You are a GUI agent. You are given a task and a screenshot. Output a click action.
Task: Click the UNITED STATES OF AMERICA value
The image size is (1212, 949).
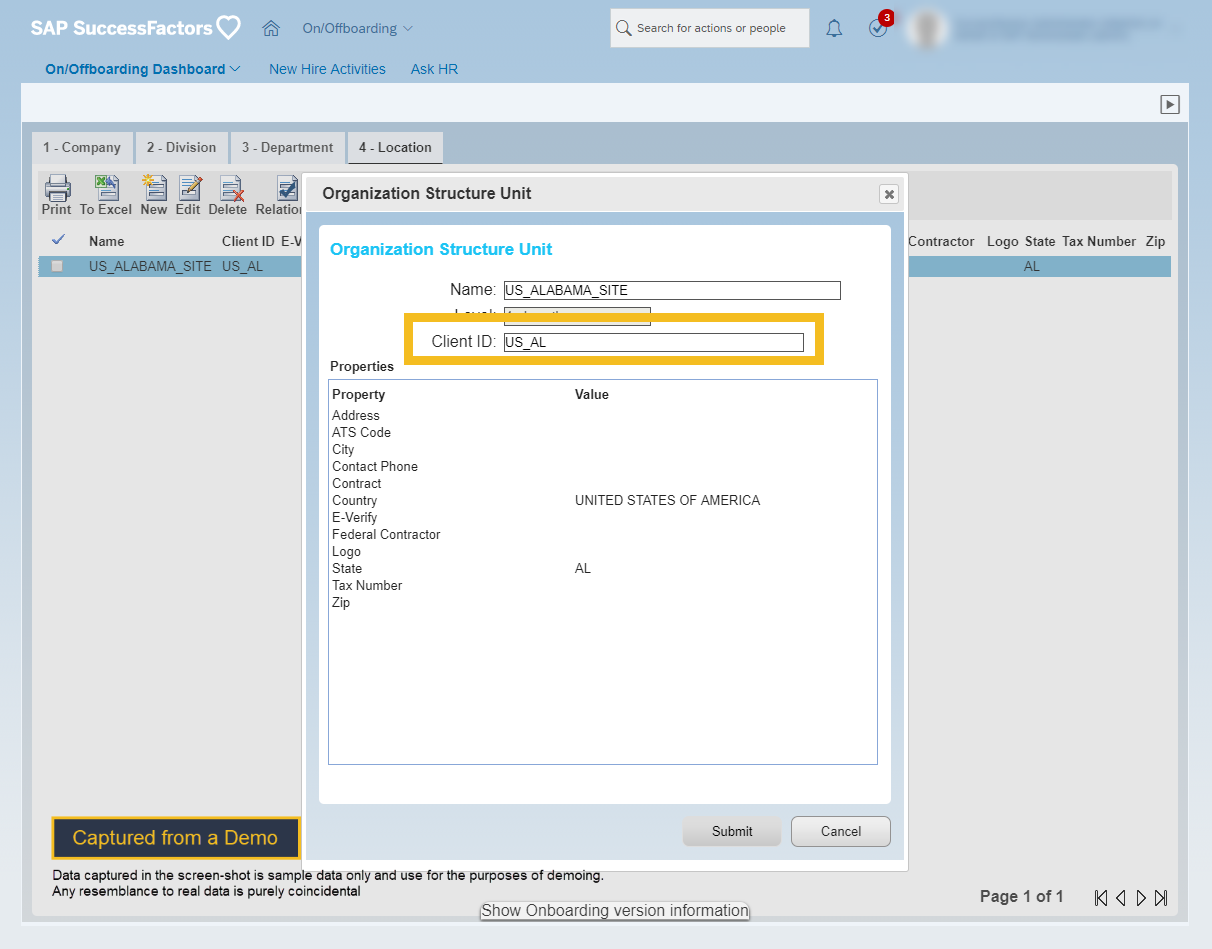pyautogui.click(x=667, y=500)
